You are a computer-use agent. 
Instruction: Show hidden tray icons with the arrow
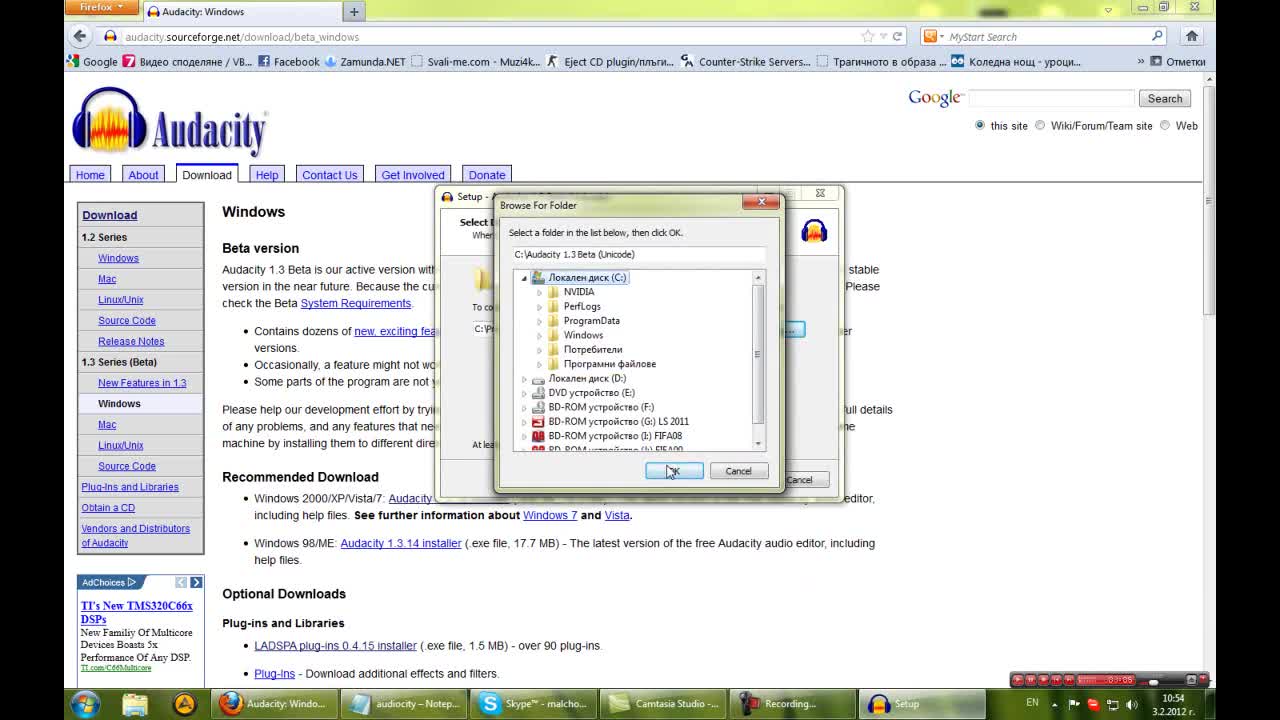1056,704
